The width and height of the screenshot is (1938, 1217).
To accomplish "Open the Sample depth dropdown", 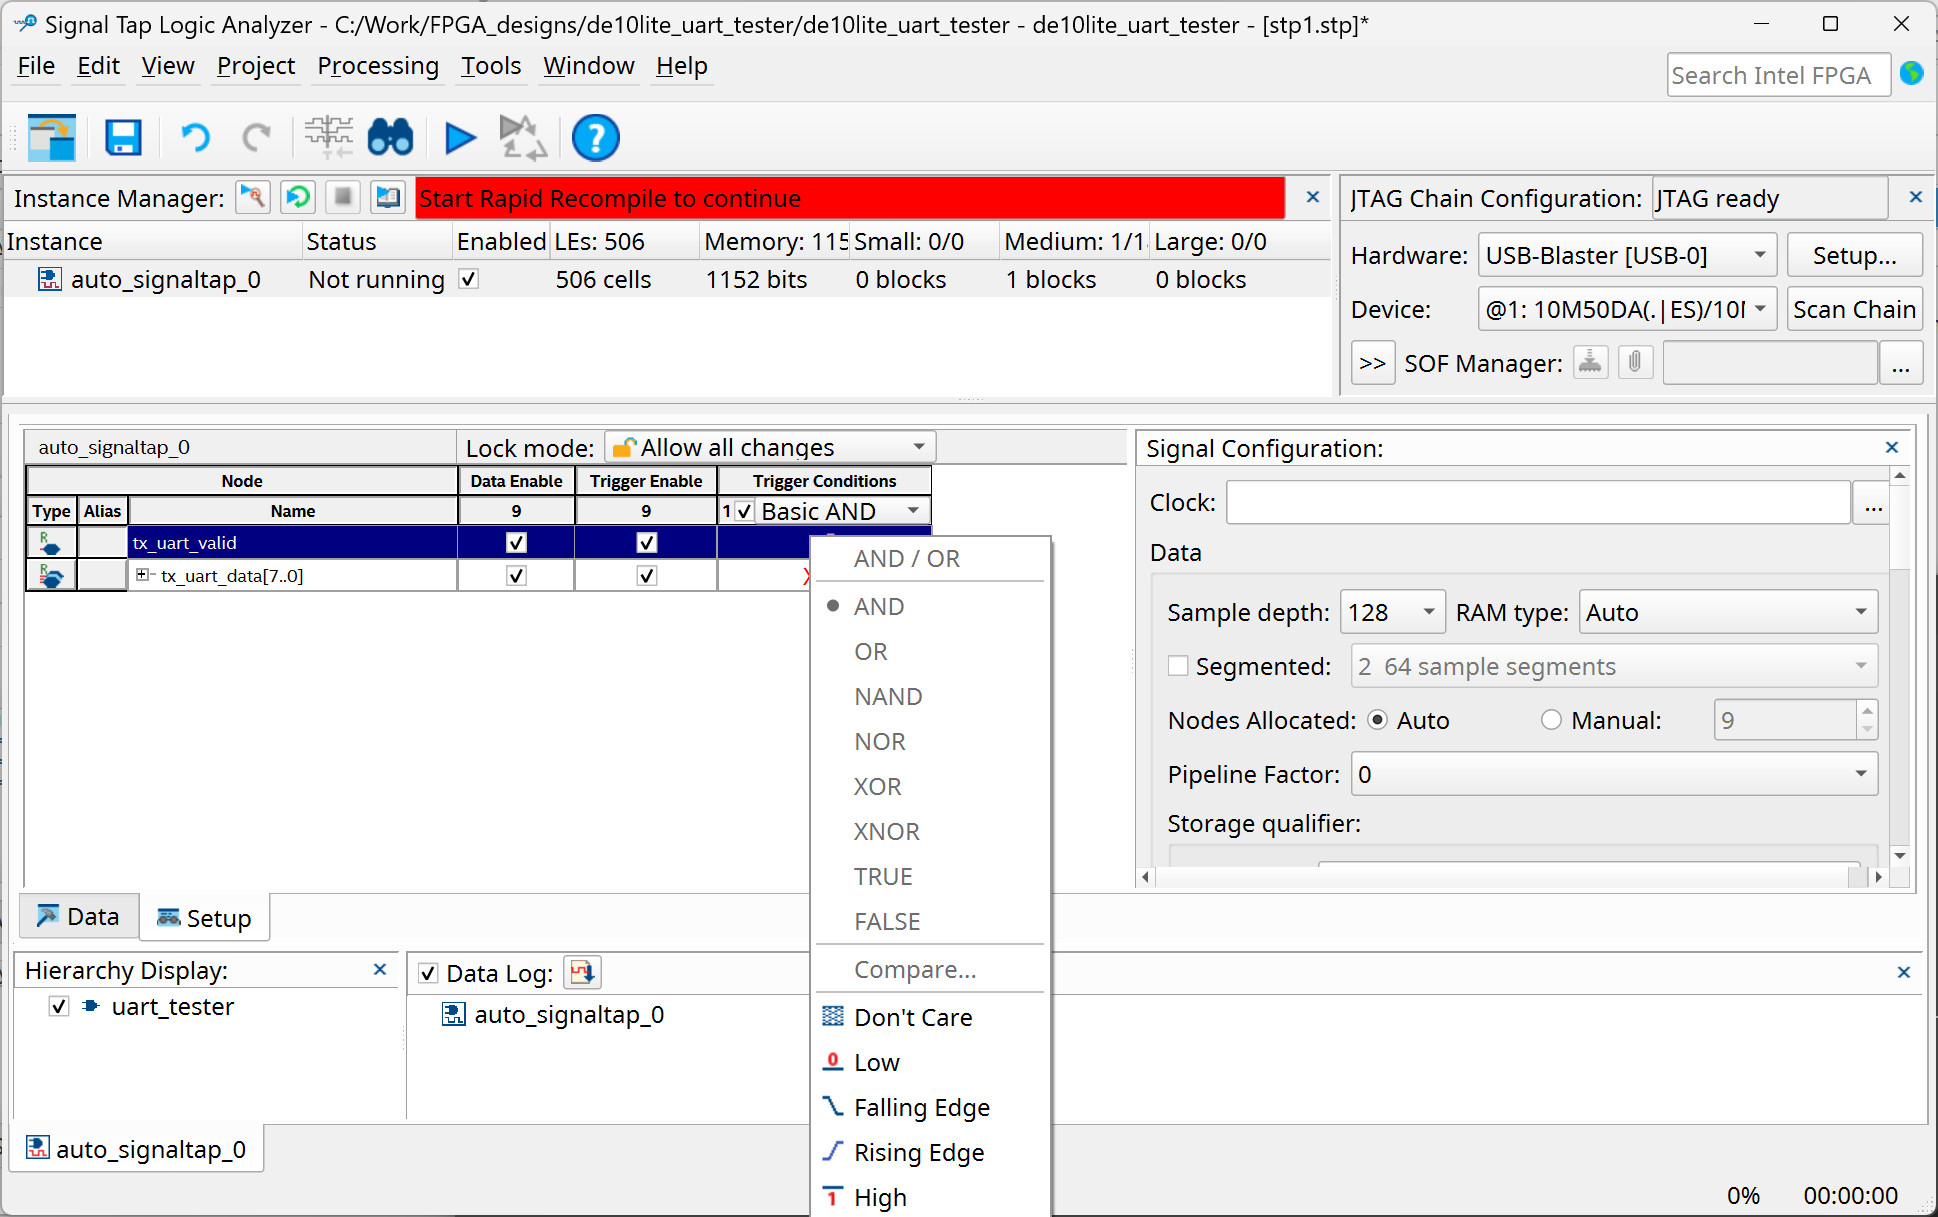I will pos(1428,612).
